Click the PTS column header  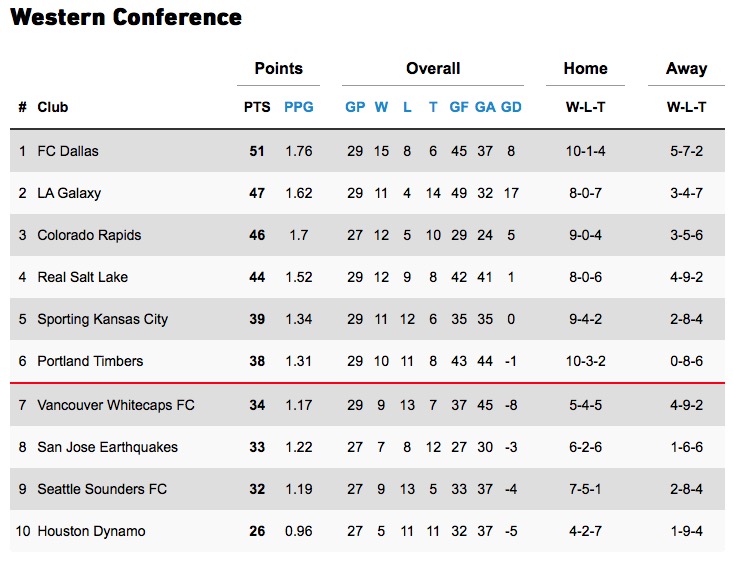click(x=257, y=107)
